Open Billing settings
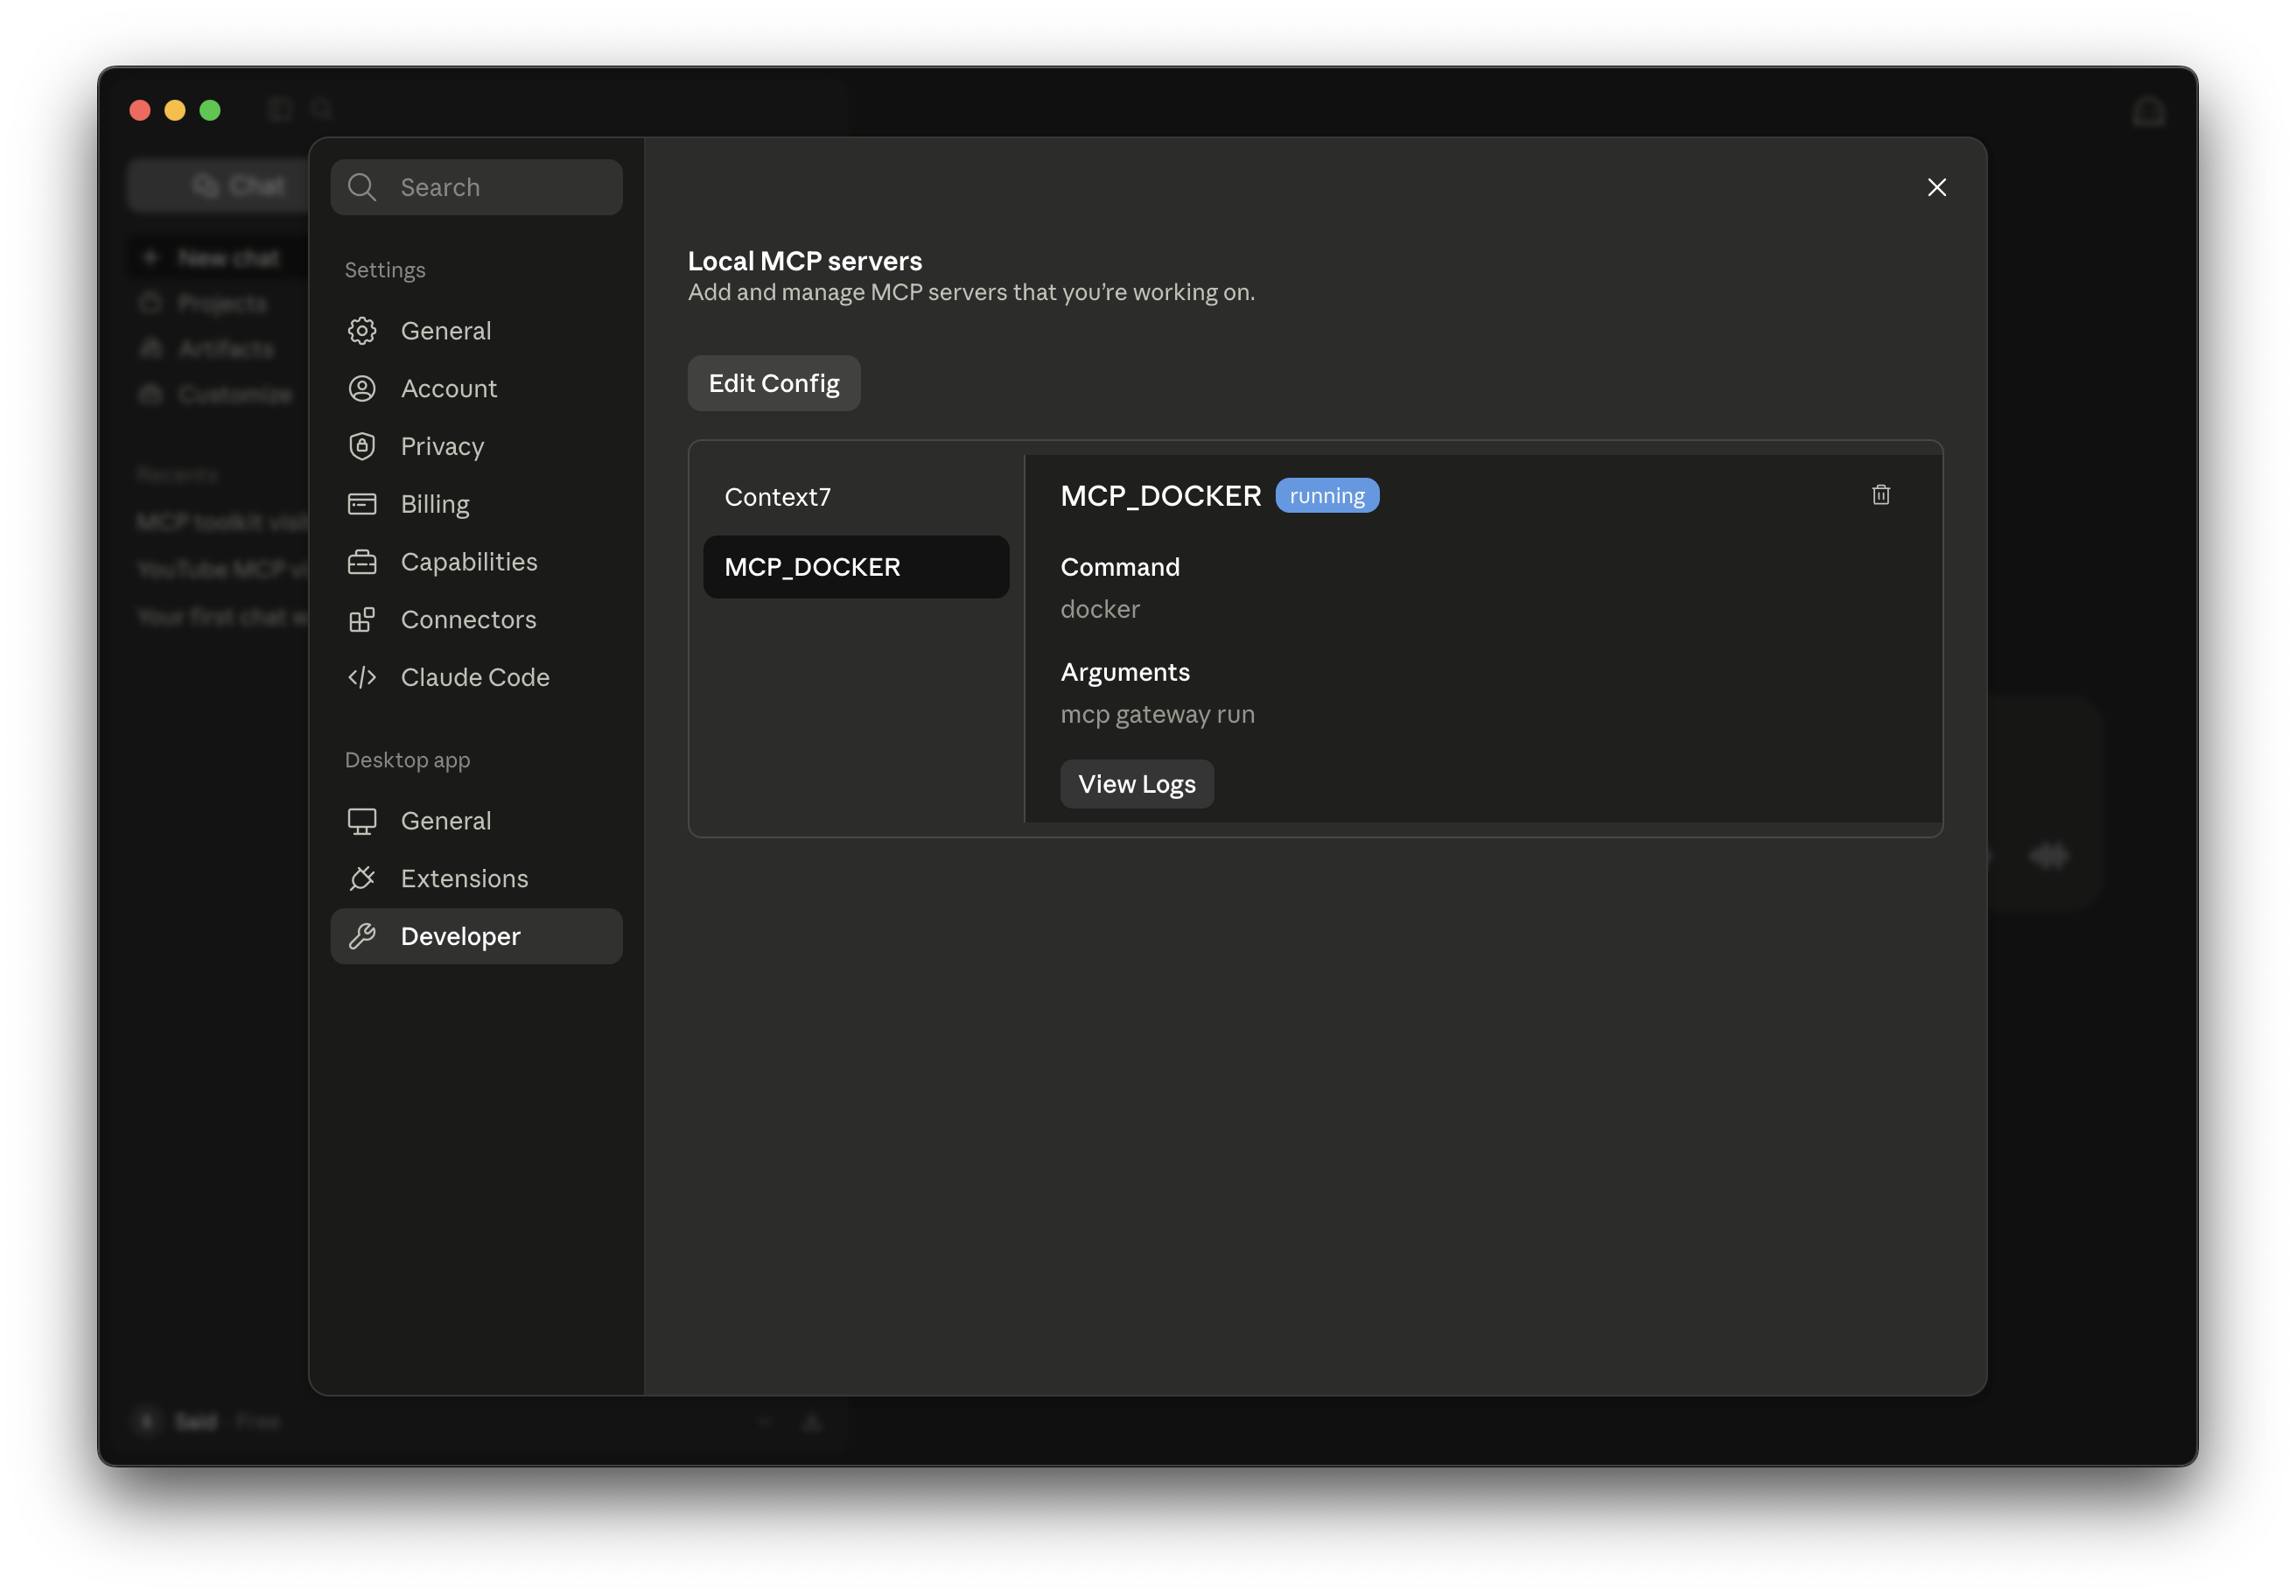The image size is (2296, 1596). click(x=476, y=504)
